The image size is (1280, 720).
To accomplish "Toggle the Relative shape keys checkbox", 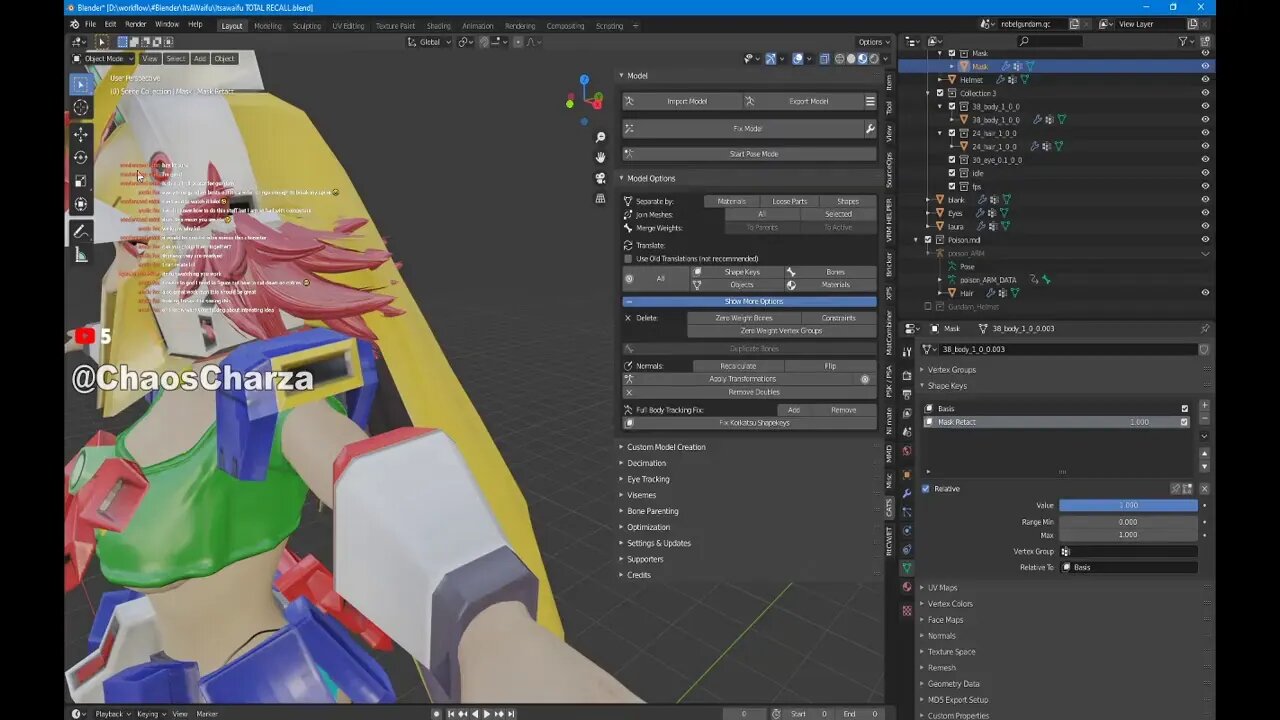I will 925,489.
